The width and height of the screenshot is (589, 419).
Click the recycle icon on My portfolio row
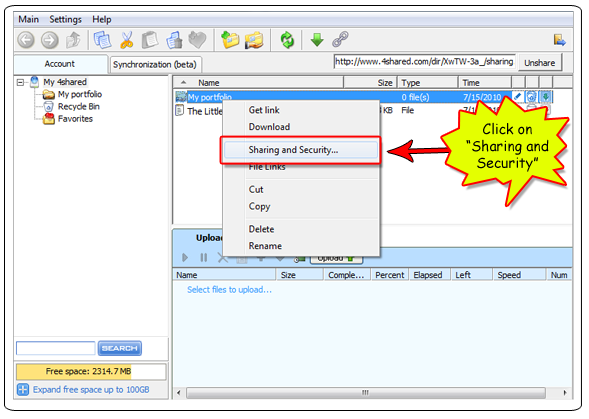(531, 97)
